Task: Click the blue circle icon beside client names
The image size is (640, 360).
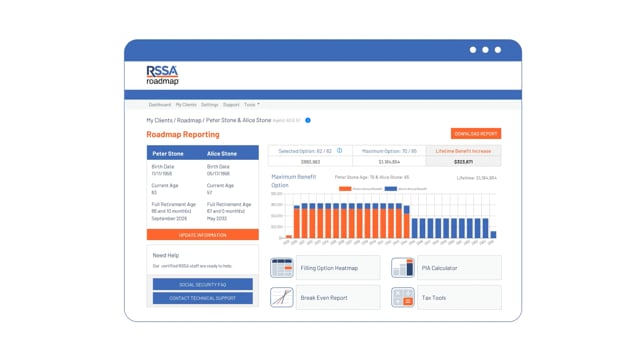Action: 308,120
